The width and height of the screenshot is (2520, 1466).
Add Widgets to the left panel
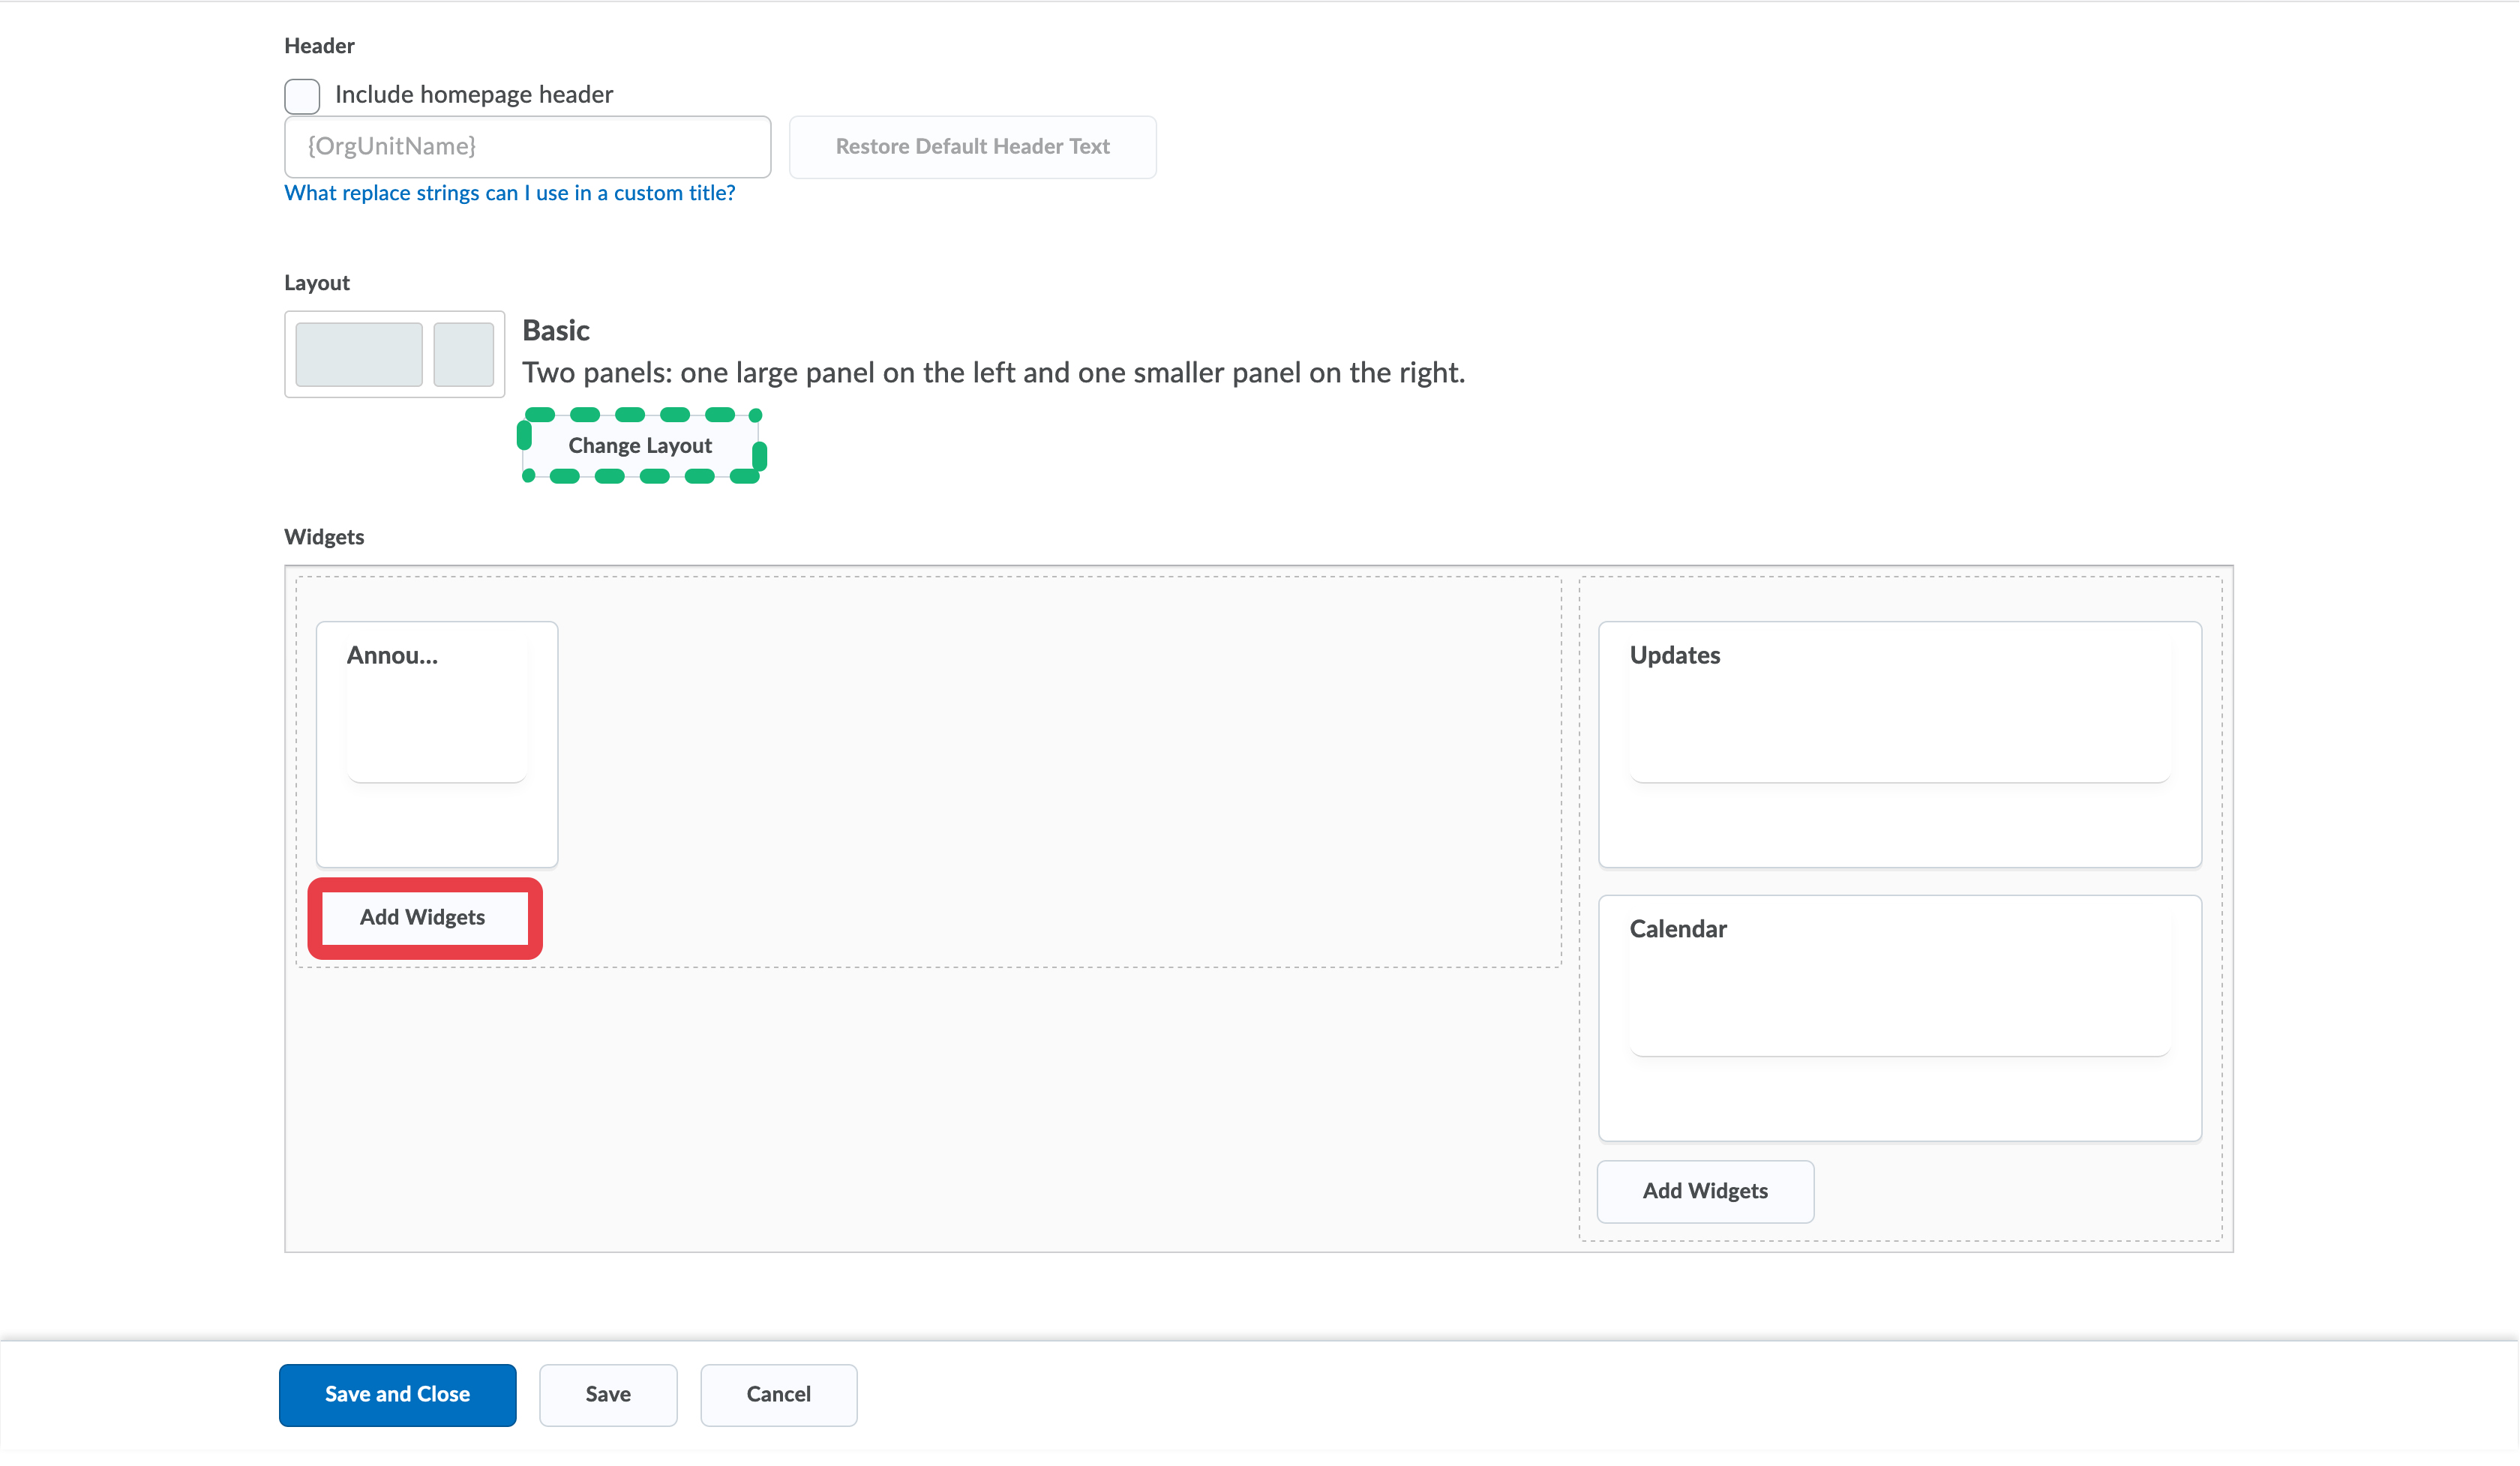coord(423,918)
